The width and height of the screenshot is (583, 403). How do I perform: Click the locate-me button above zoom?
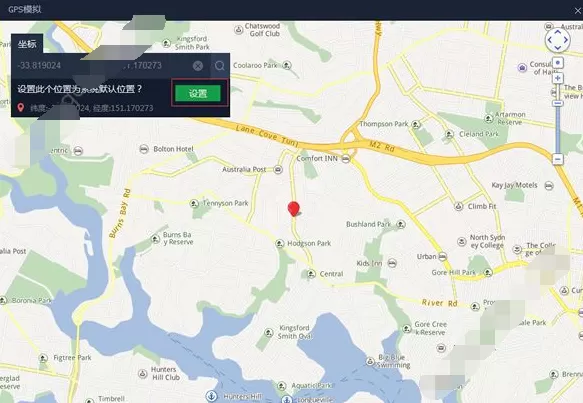click(x=557, y=62)
